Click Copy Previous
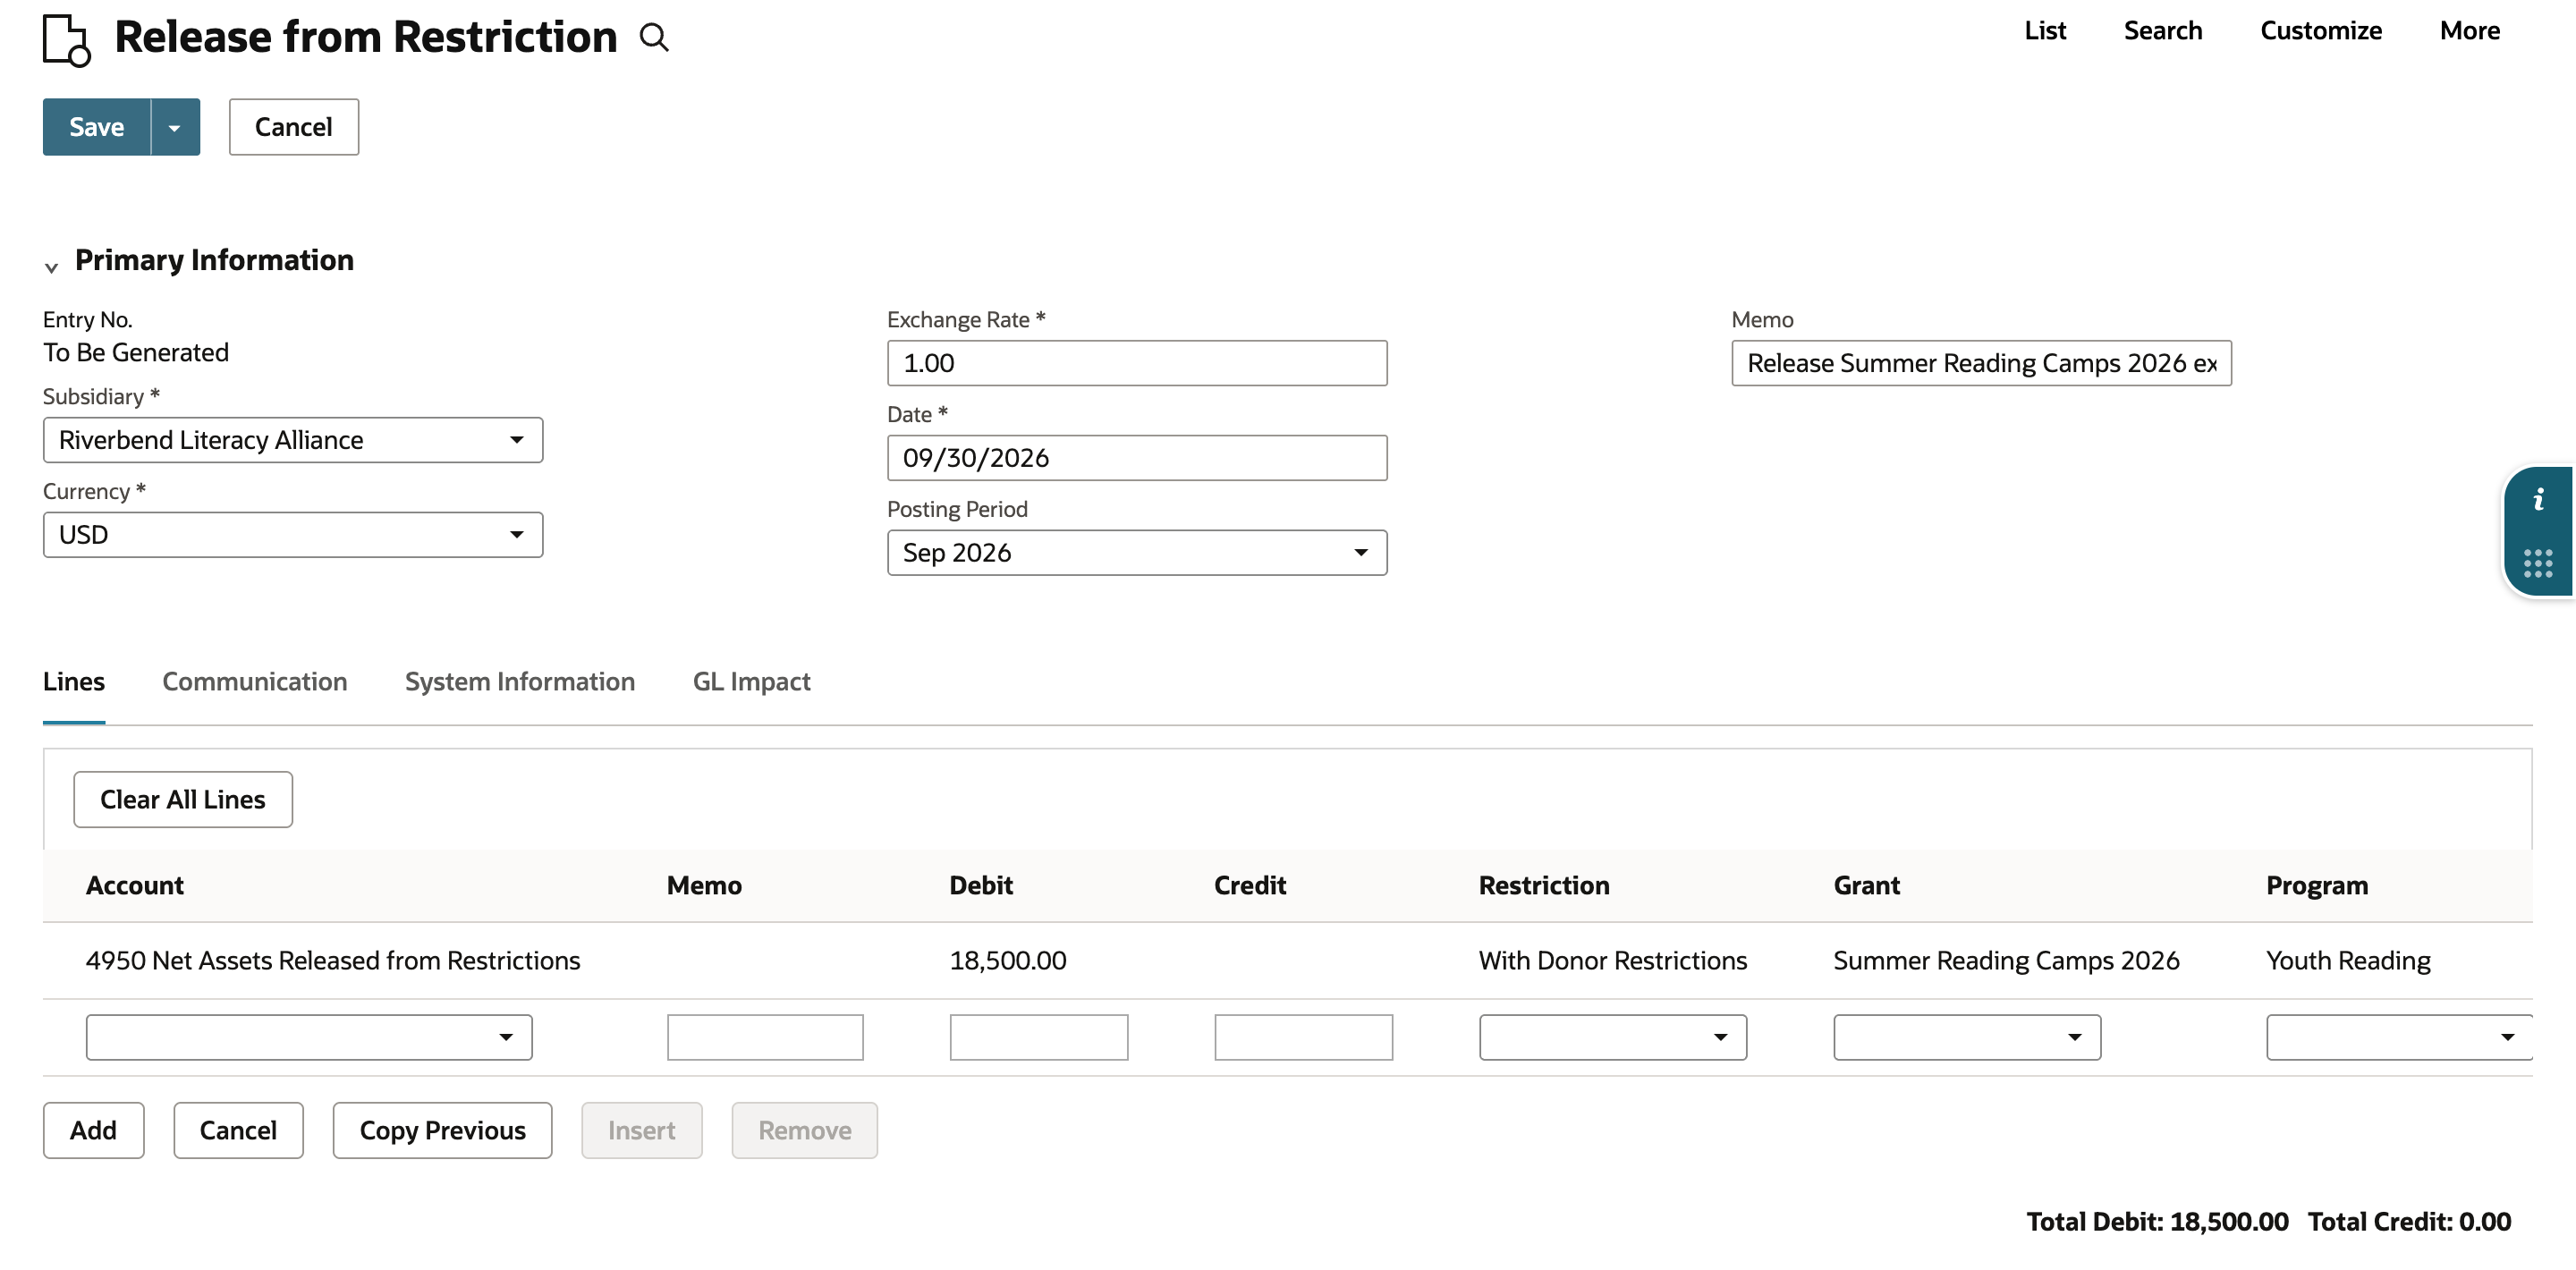Image resolution: width=2576 pixels, height=1270 pixels. pyautogui.click(x=442, y=1130)
